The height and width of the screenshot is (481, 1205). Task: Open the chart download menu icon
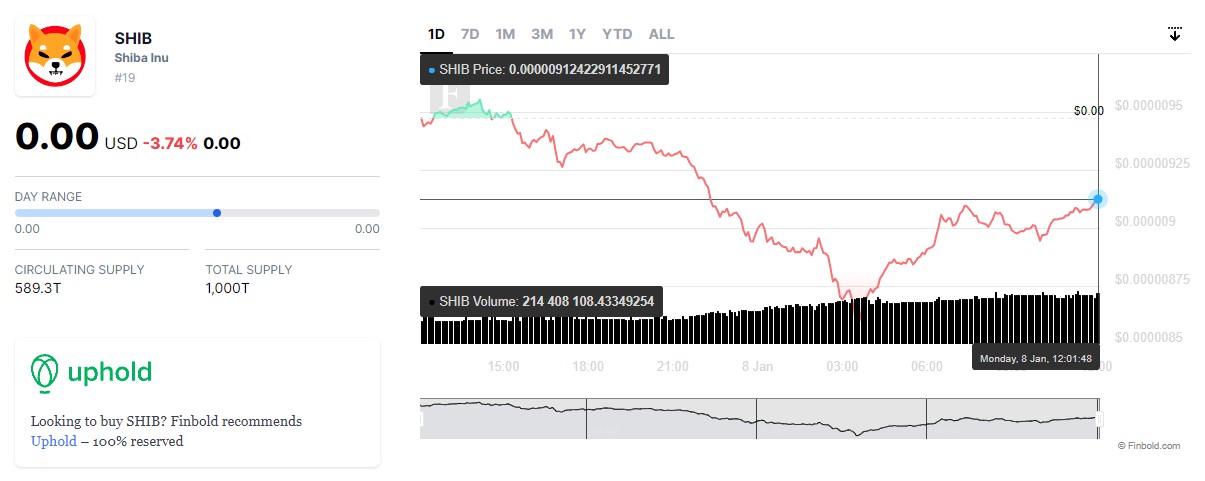coord(1175,34)
